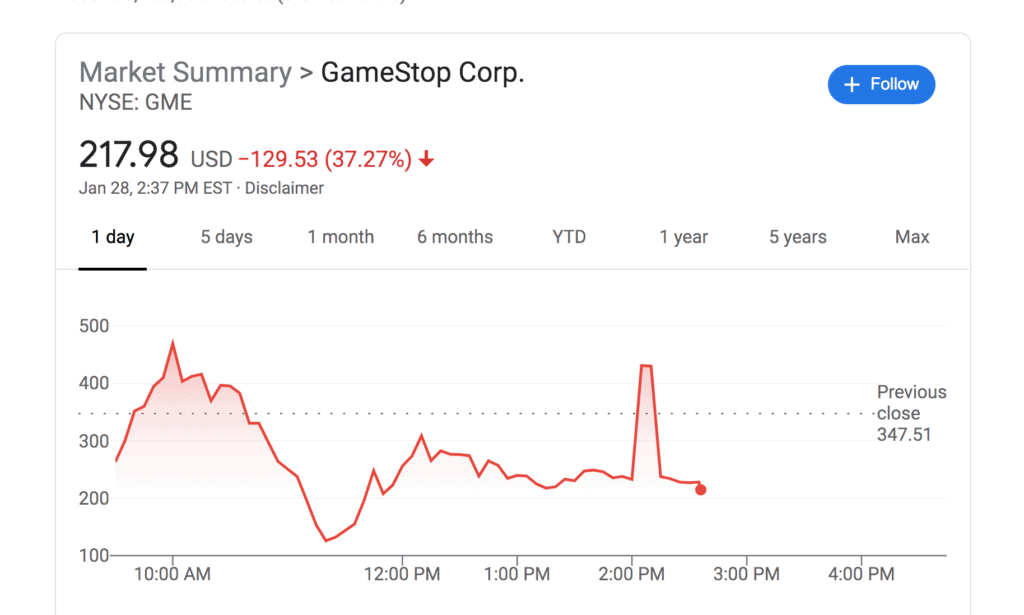Switch to the 6 months tab

[x=455, y=237]
